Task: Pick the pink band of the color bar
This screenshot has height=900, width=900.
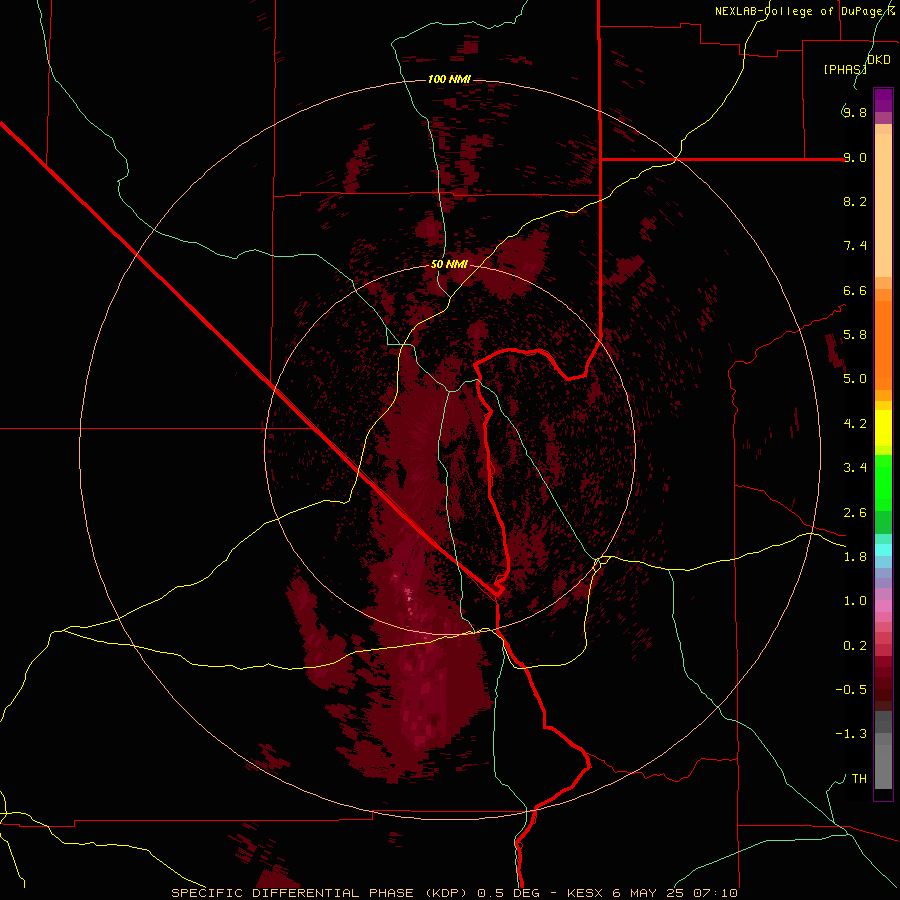Action: (x=883, y=606)
